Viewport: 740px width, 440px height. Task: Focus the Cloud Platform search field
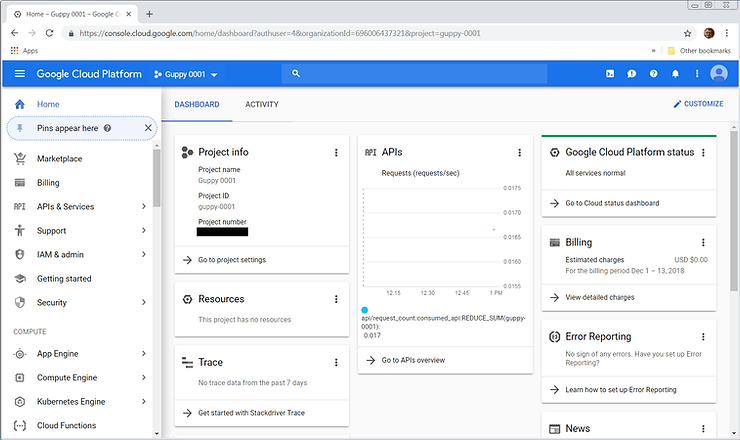(414, 74)
